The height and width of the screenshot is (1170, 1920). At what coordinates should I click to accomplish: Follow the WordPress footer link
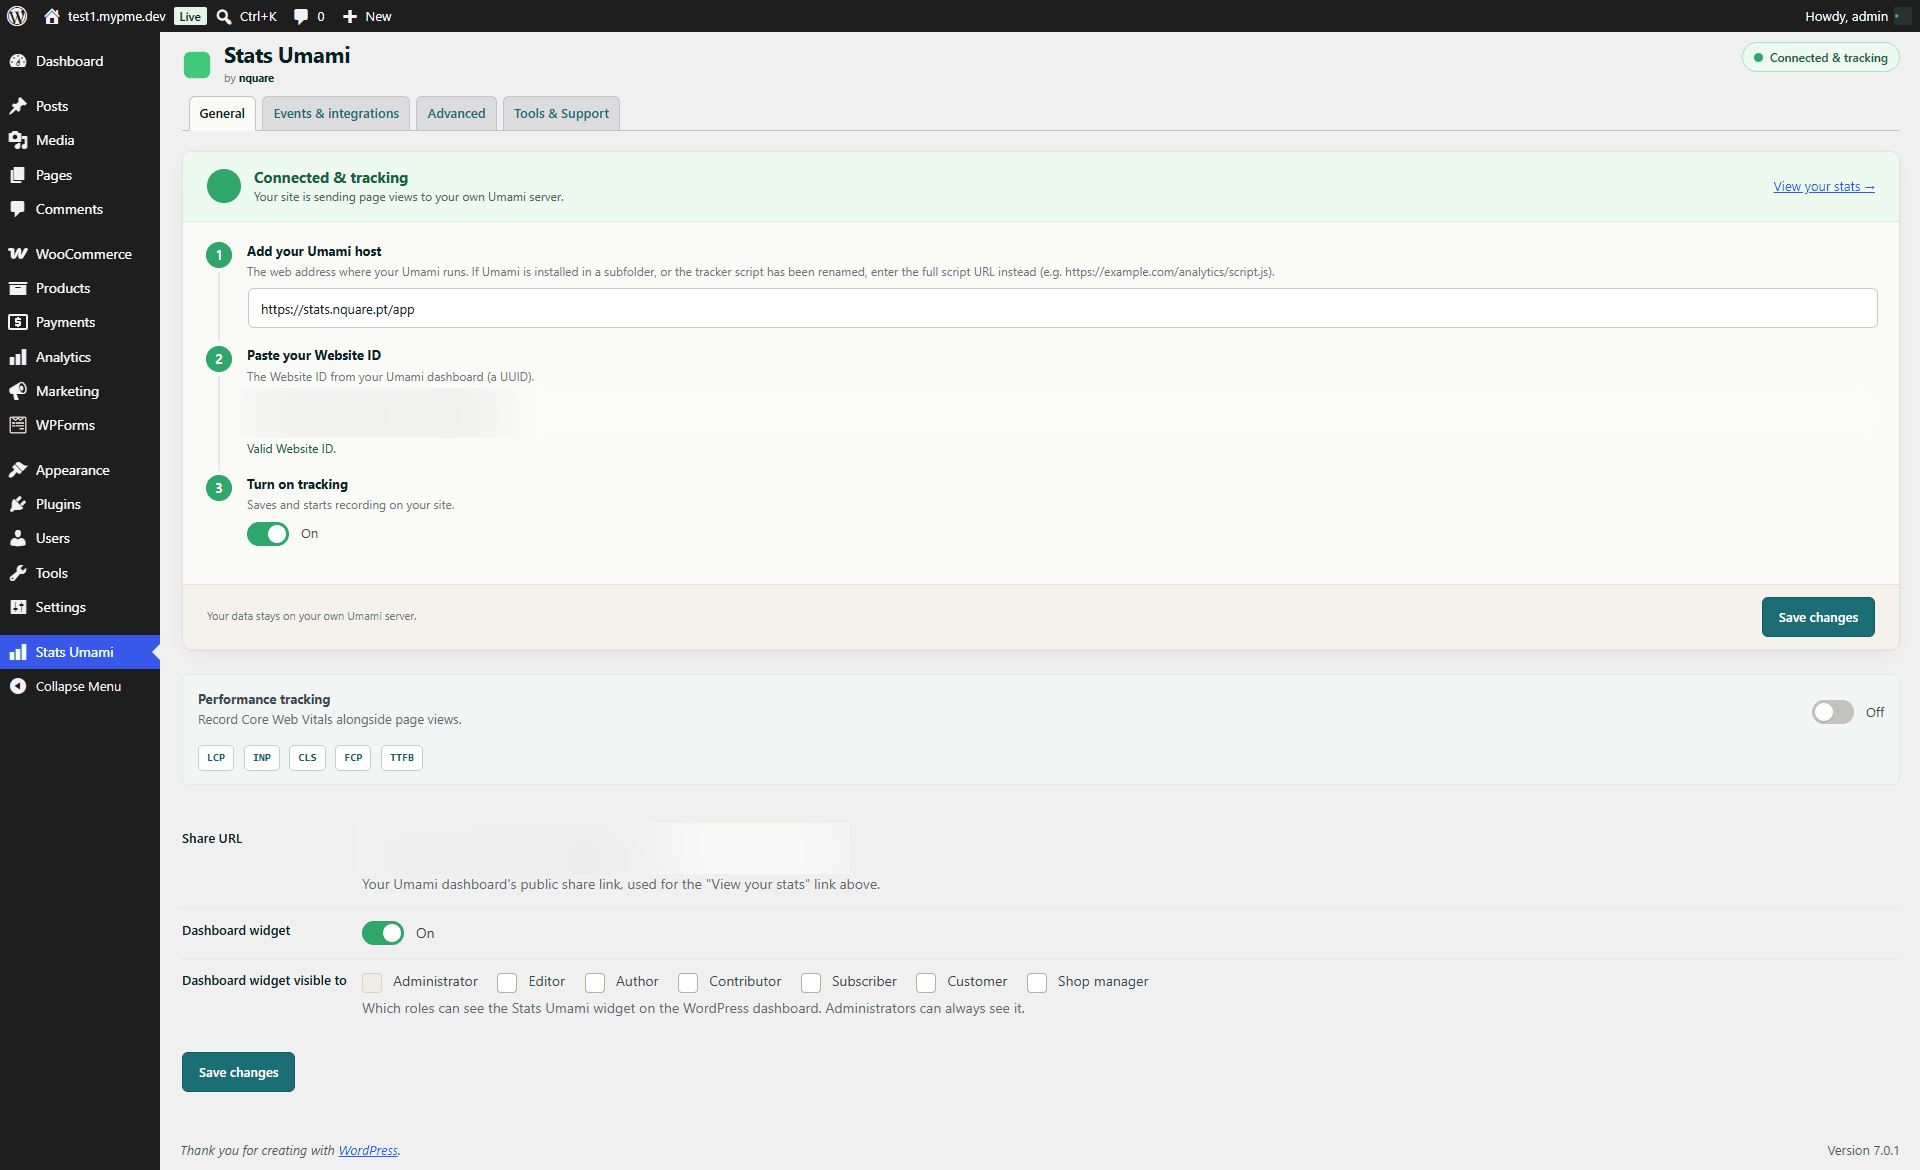coord(368,1151)
